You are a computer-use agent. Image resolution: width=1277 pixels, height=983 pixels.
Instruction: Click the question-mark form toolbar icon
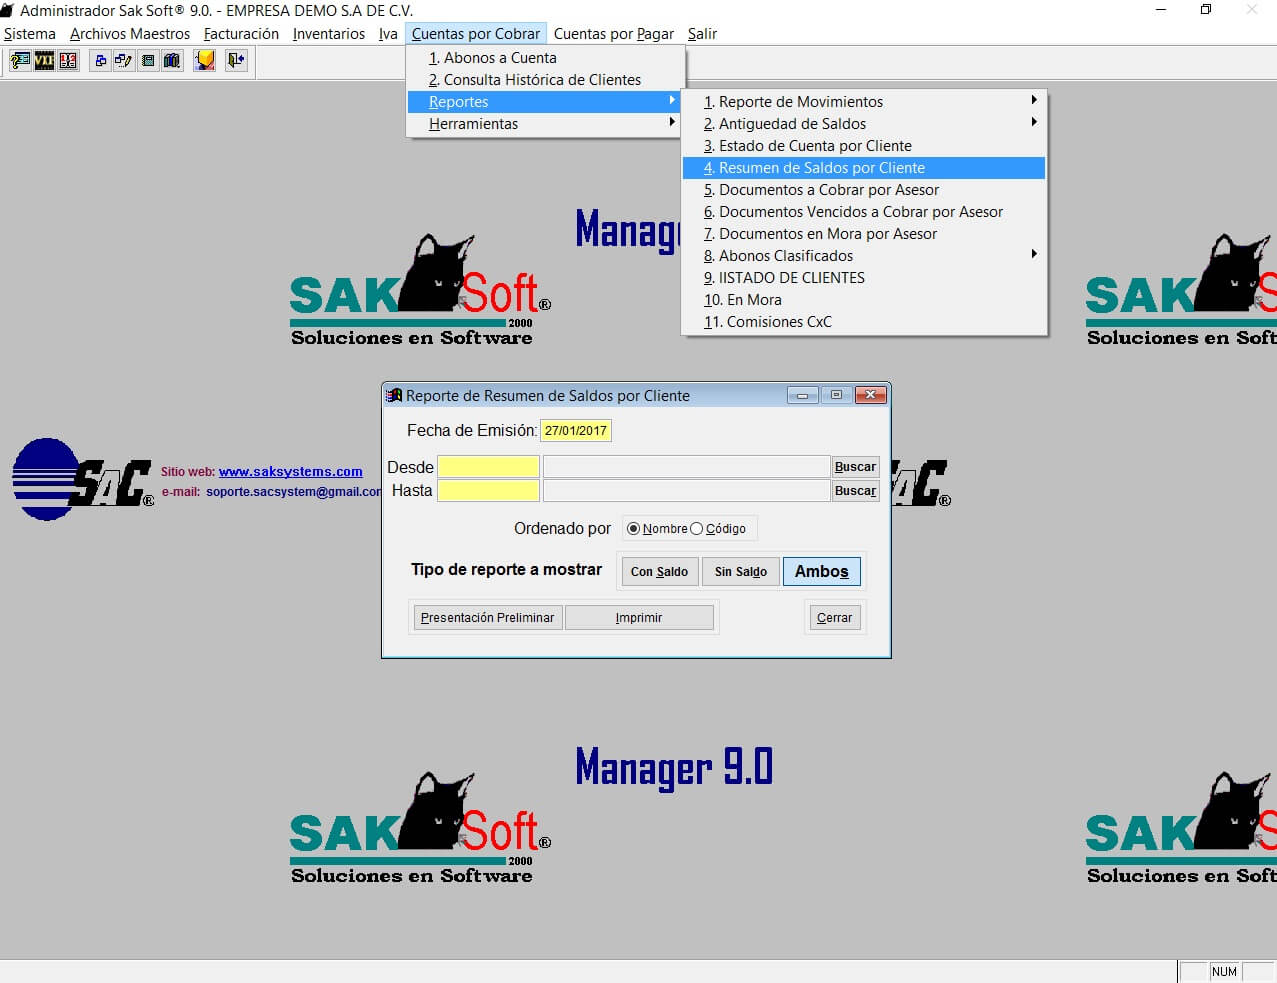[x=20, y=61]
